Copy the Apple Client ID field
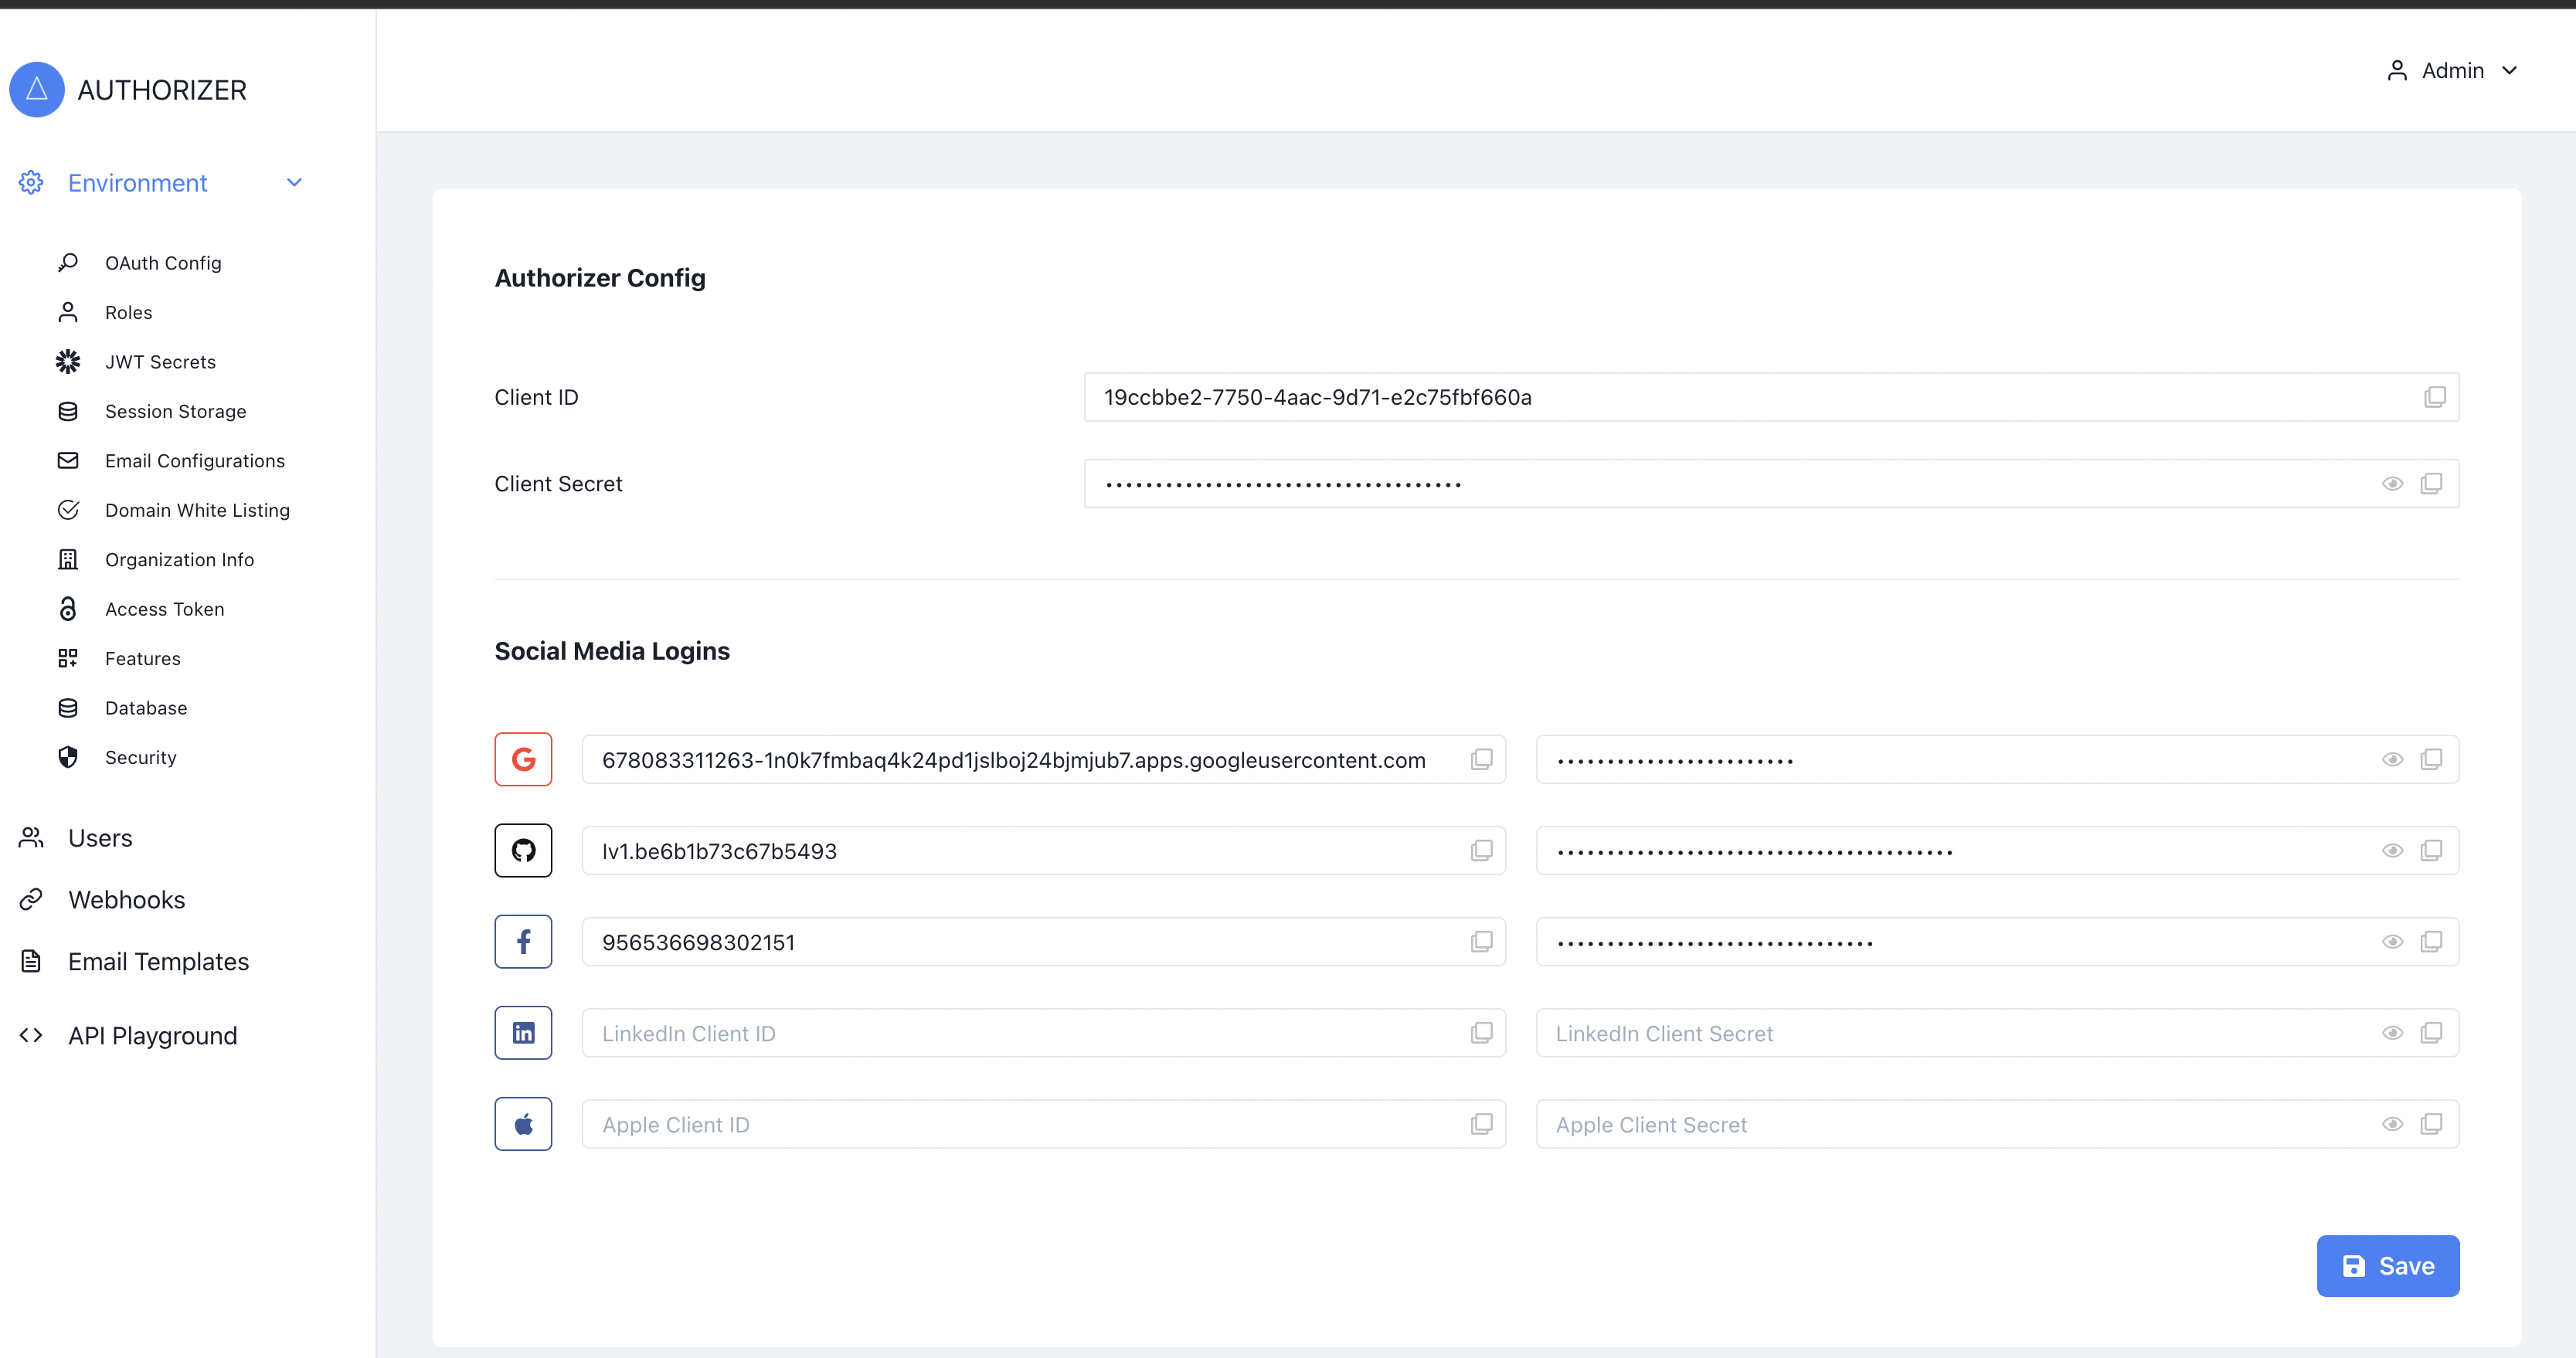The width and height of the screenshot is (2576, 1358). [1481, 1124]
